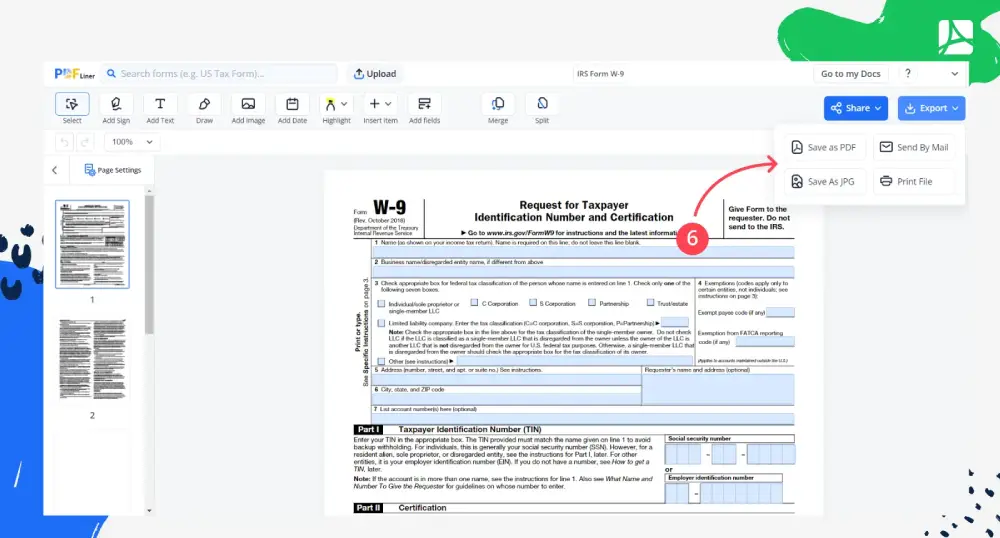Go to my Docs
Viewport: 1000px width, 538px height.
point(850,74)
